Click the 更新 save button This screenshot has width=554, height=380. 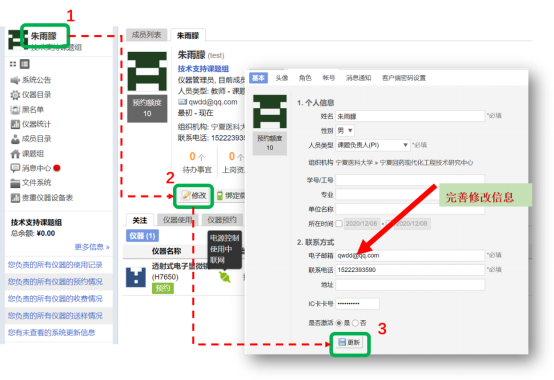349,342
